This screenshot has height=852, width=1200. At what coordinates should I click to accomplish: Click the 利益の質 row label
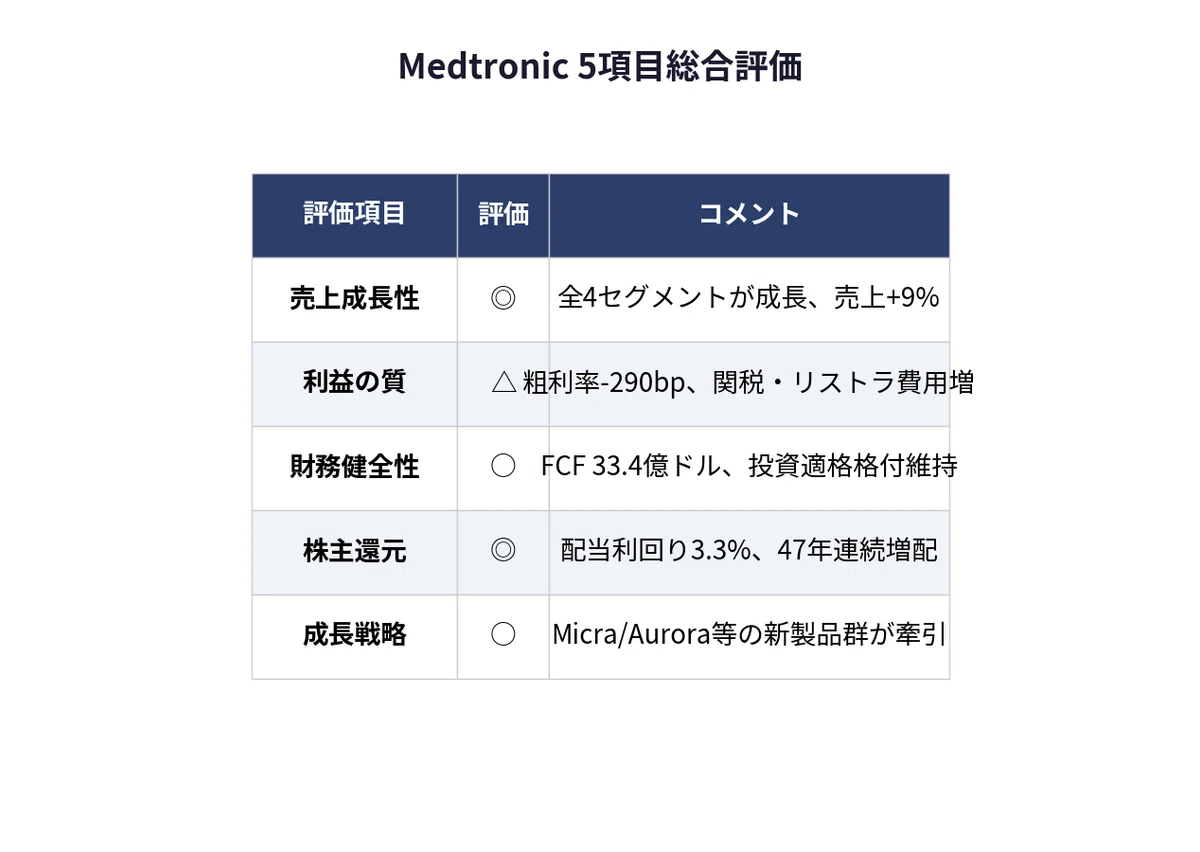click(355, 382)
